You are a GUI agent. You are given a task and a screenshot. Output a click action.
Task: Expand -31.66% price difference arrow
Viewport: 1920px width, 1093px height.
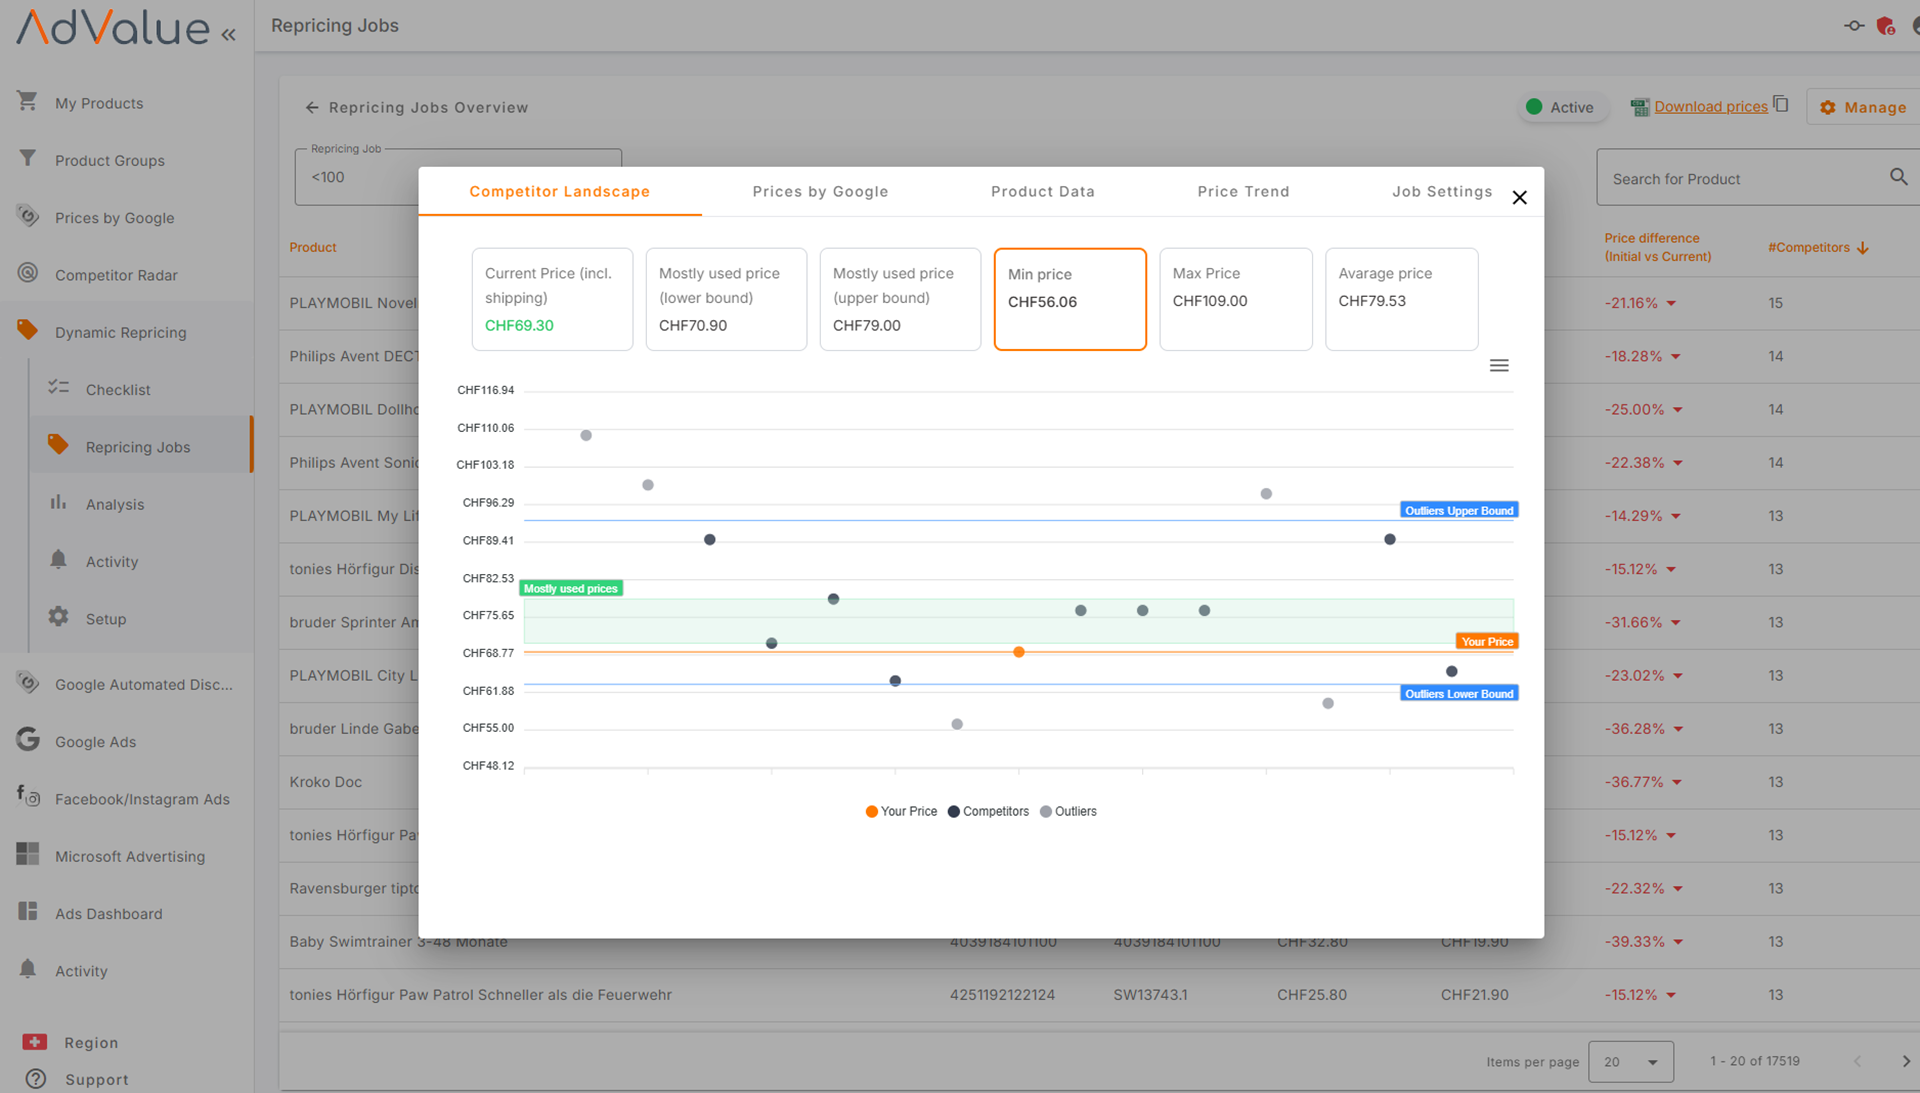click(1675, 622)
